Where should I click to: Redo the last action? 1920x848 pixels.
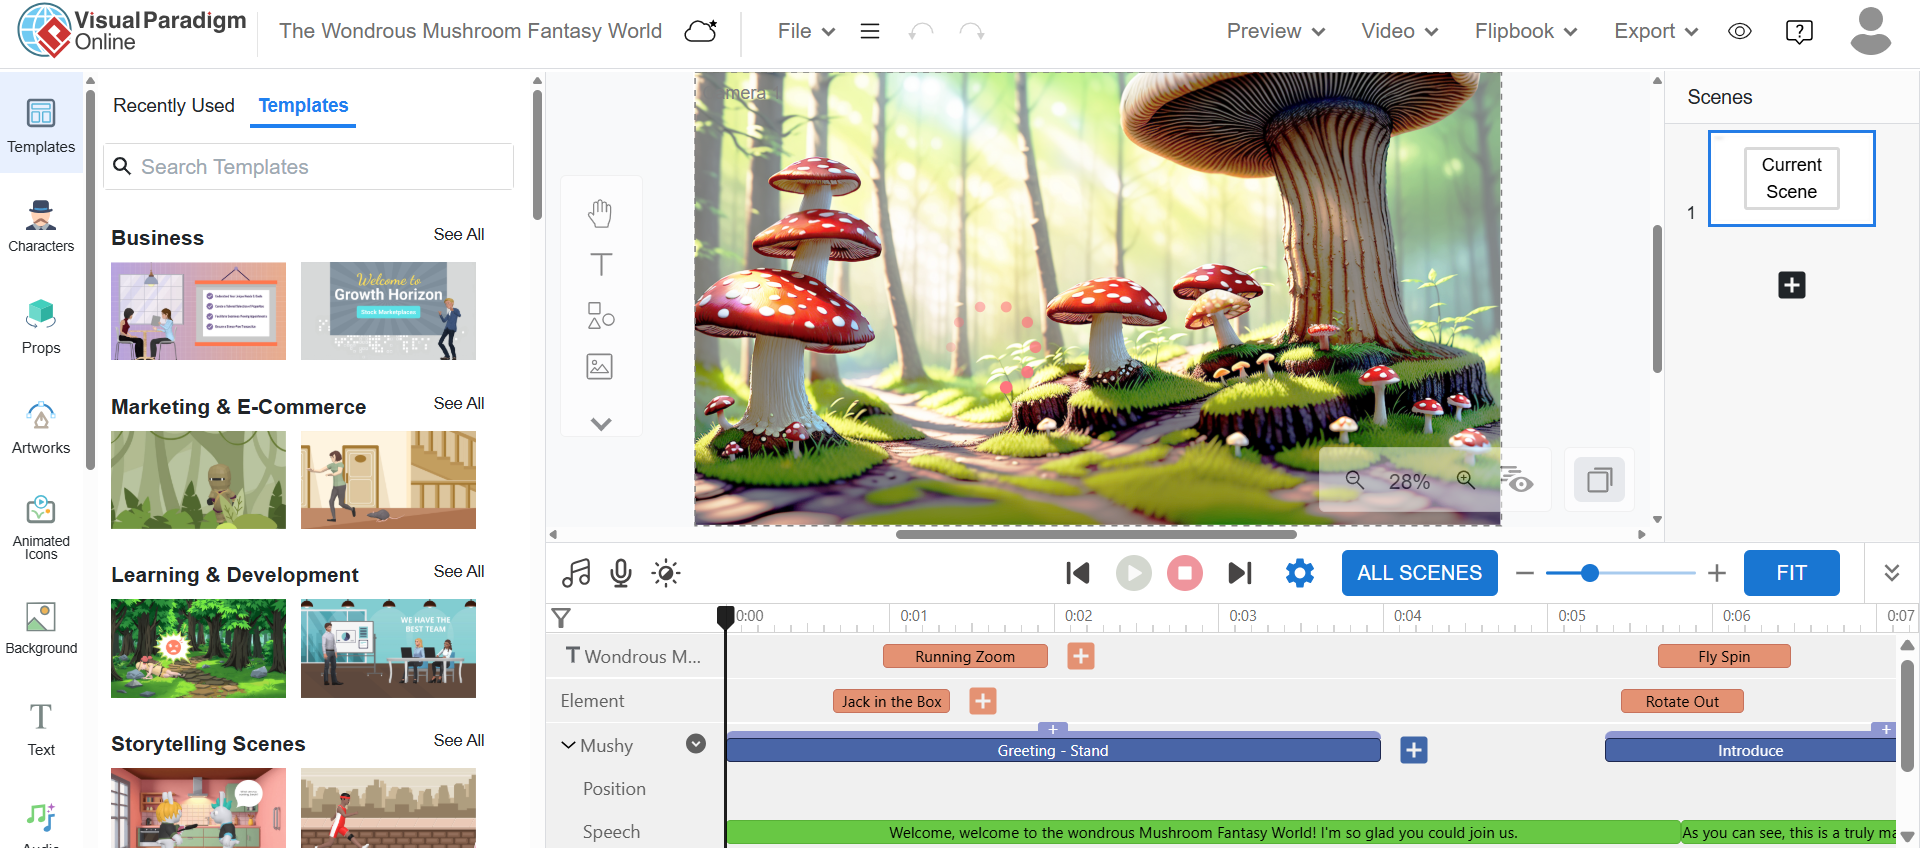click(971, 31)
